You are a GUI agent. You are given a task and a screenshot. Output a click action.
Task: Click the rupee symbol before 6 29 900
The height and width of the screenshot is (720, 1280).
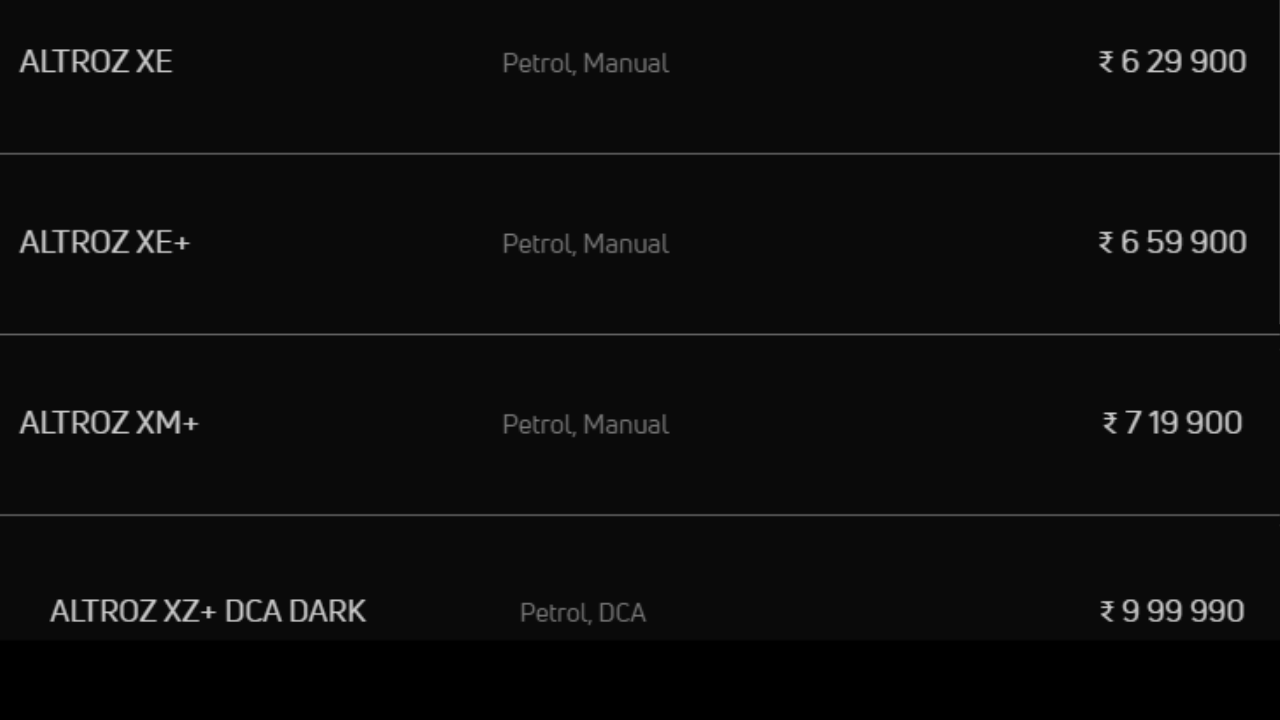[x=1106, y=63]
